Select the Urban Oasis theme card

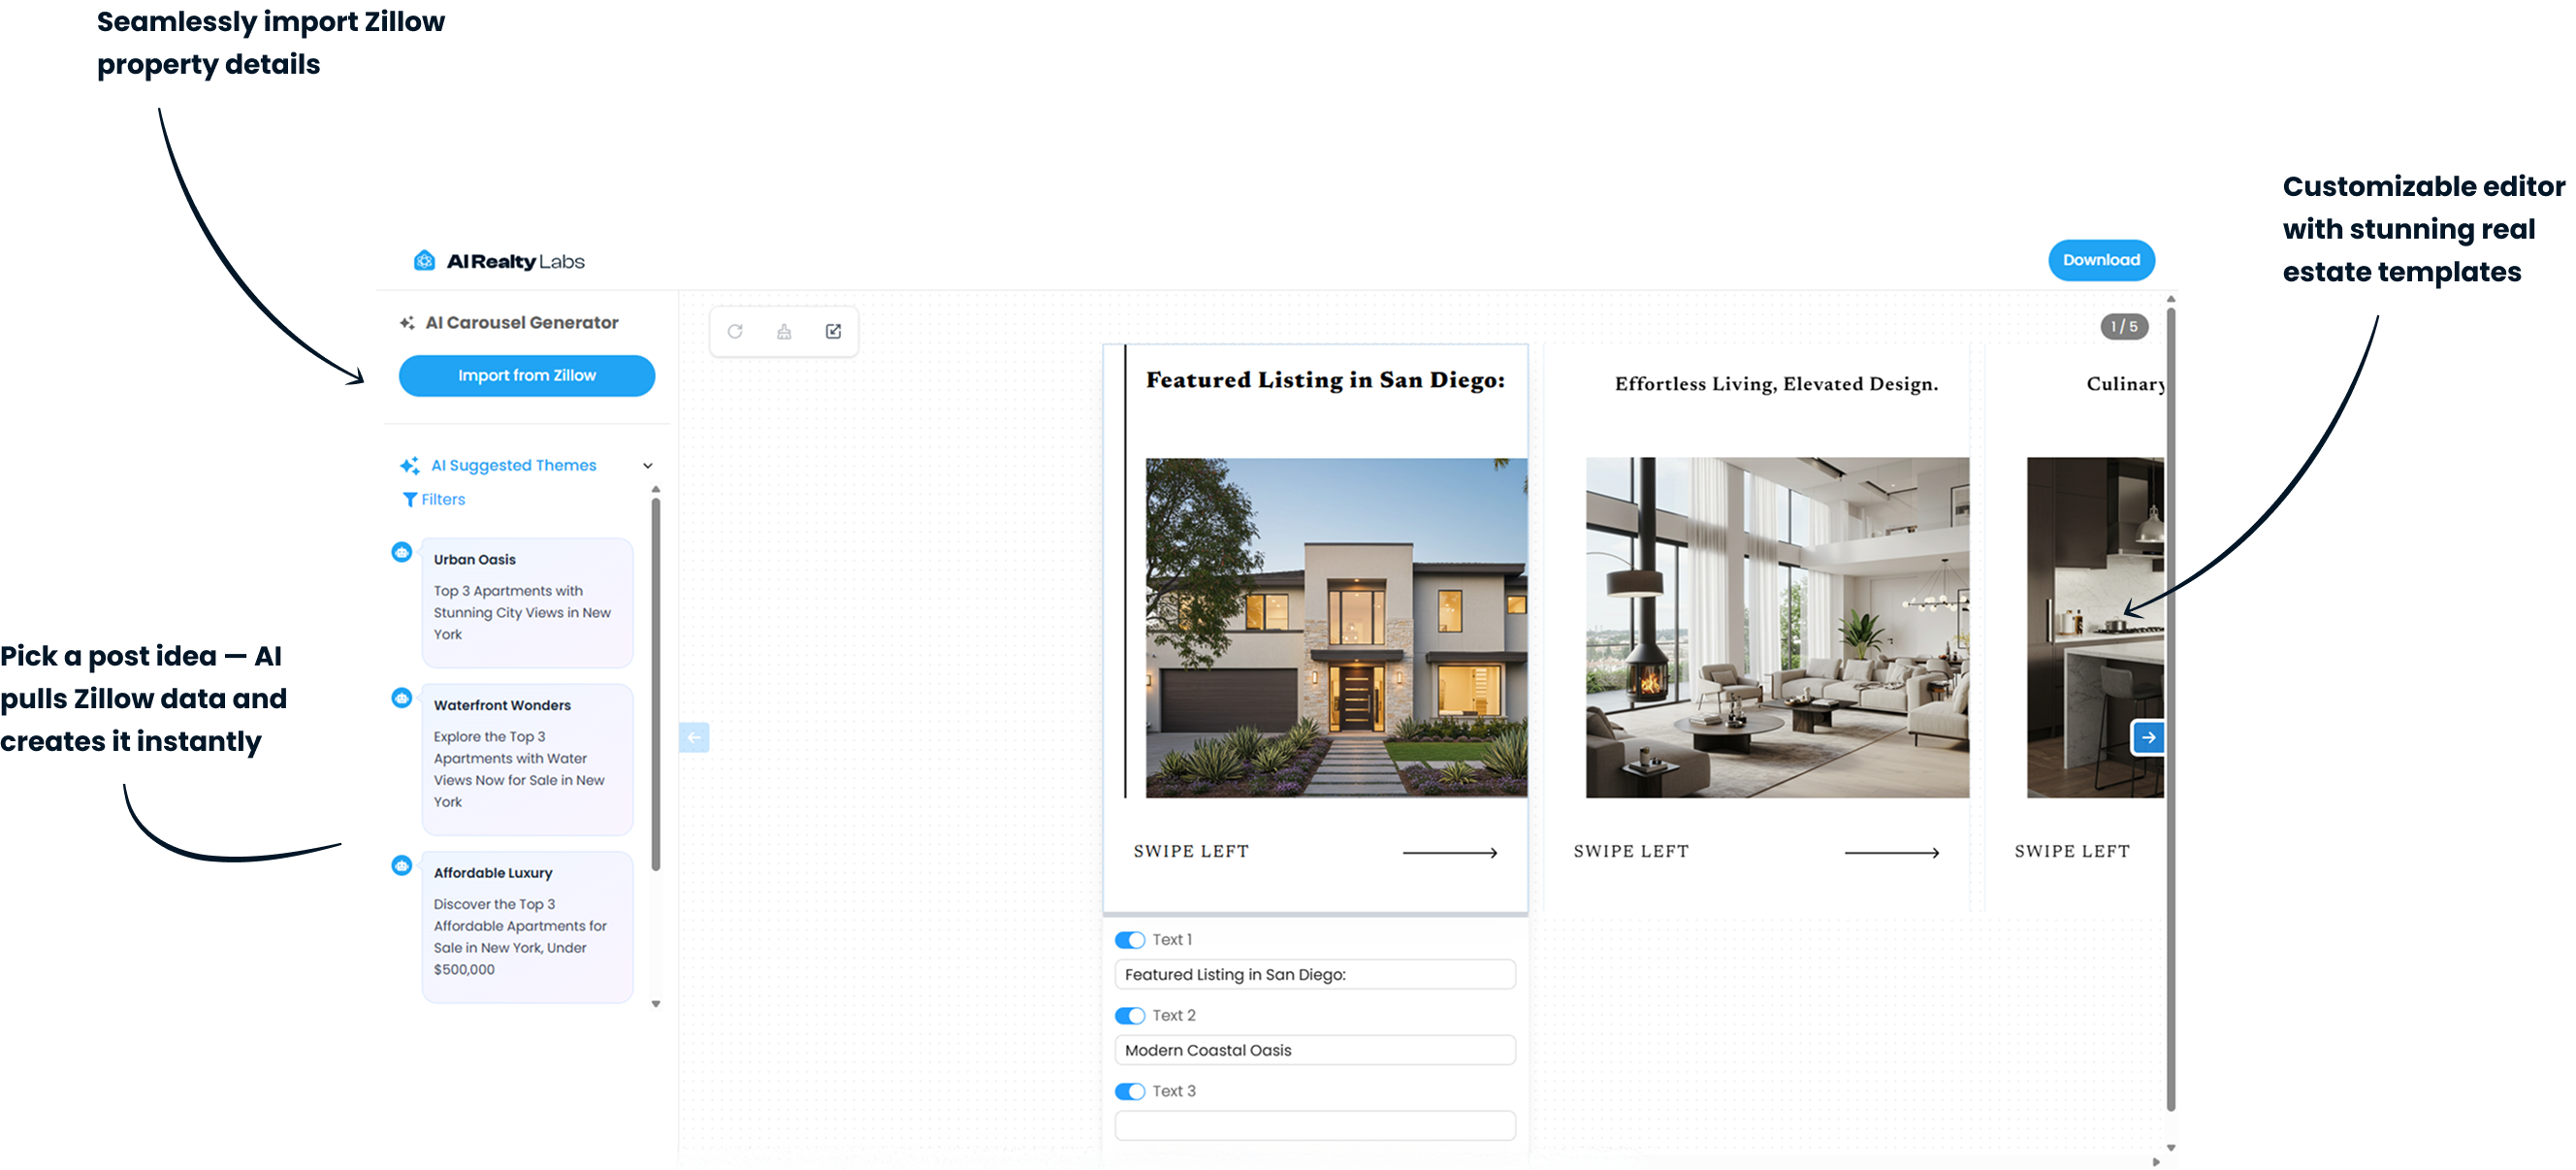coord(527,602)
